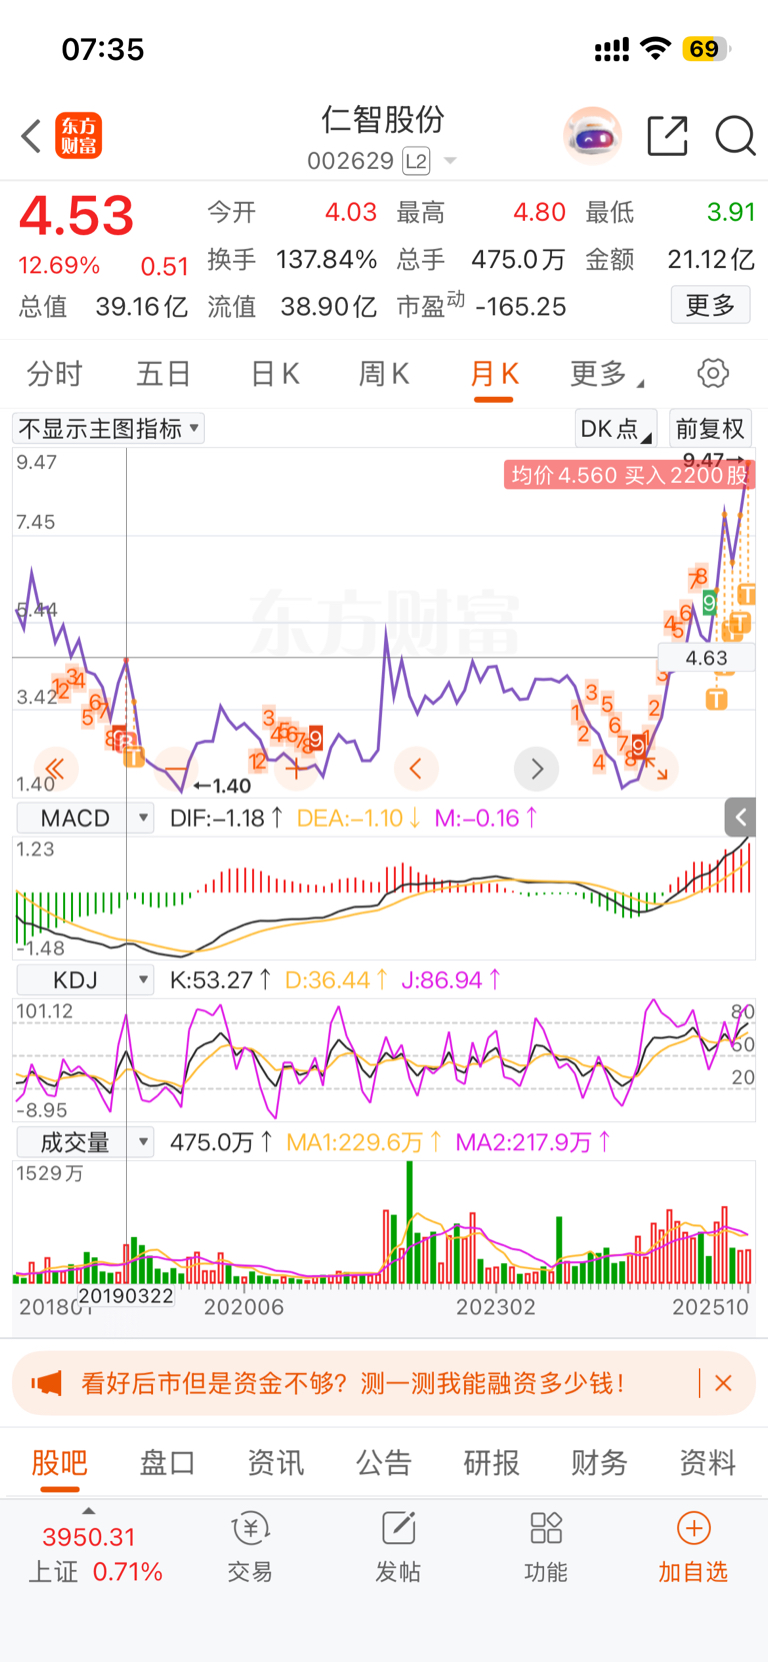
Task: Switch to 日K chart tab
Action: click(275, 374)
